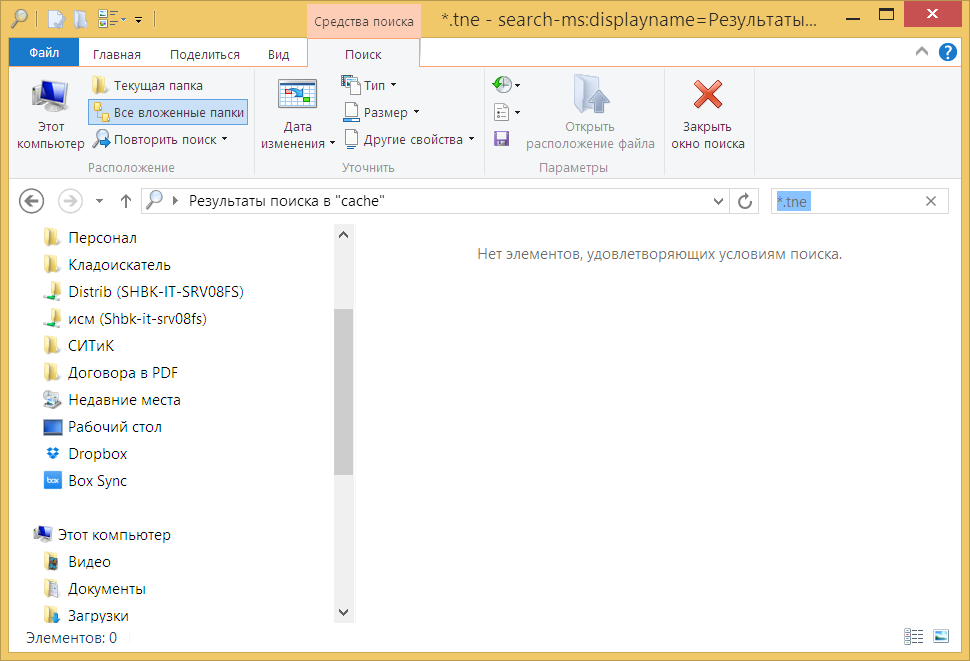Click the Закрыть окно поиска red X icon
This screenshot has height=661, width=970.
tap(707, 96)
